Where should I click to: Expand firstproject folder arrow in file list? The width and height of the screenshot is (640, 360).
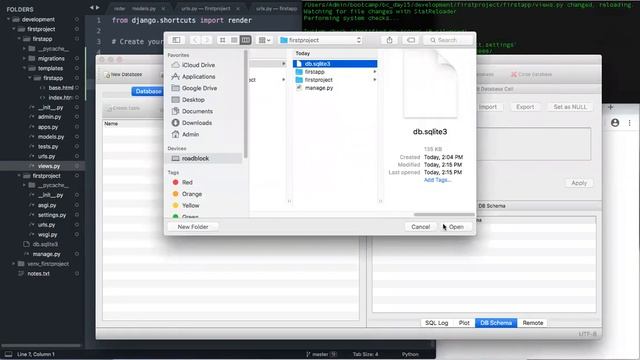coord(375,80)
